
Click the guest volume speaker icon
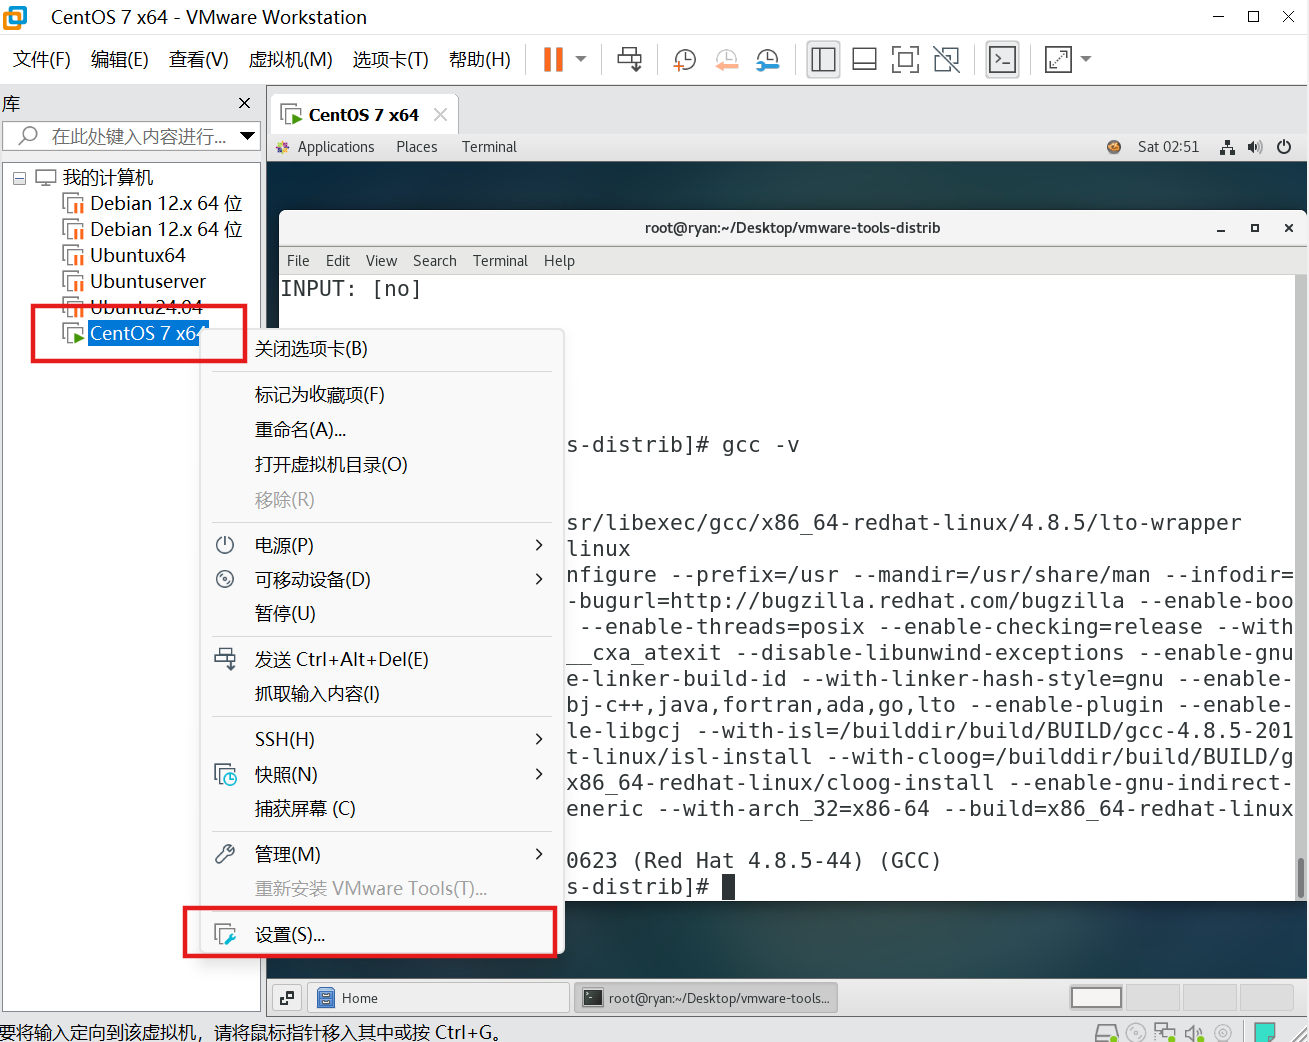click(x=1255, y=147)
